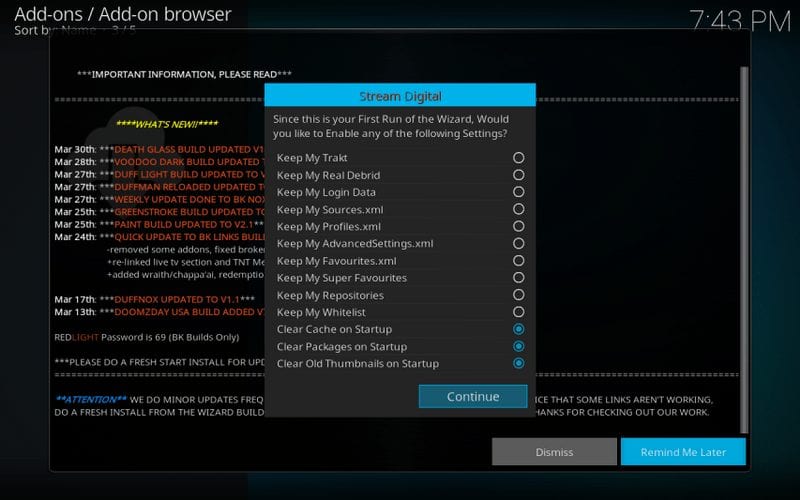Click the Continue button in Stream Digital dialog
This screenshot has height=500, width=800.
[x=473, y=396]
